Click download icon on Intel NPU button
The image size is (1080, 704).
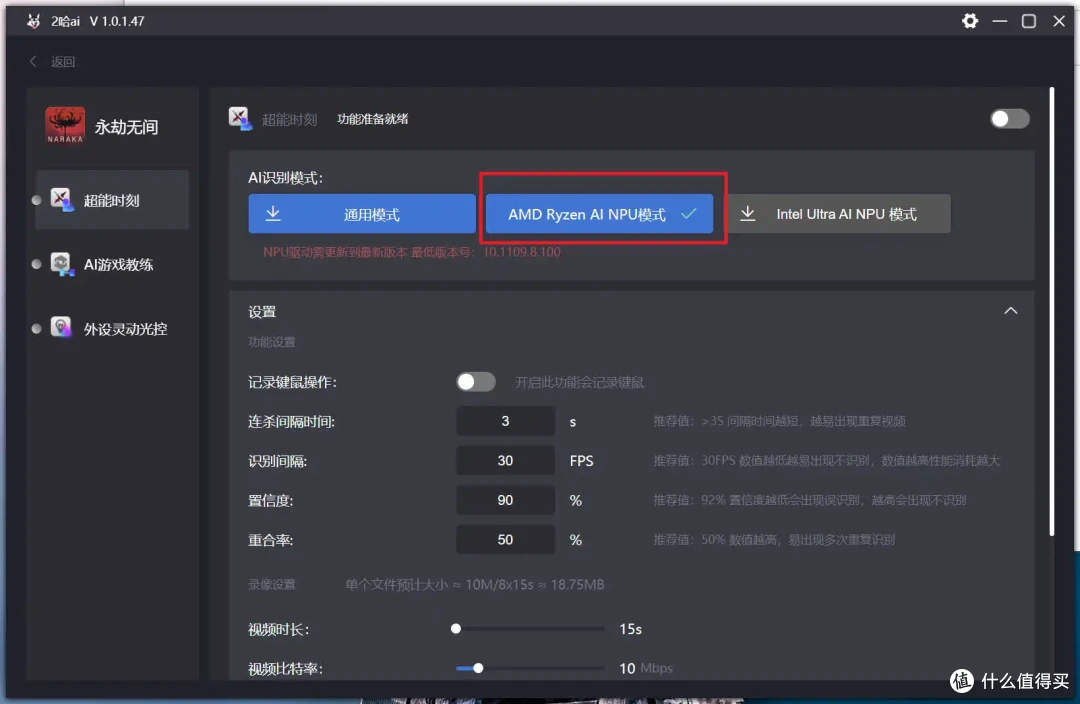748,214
